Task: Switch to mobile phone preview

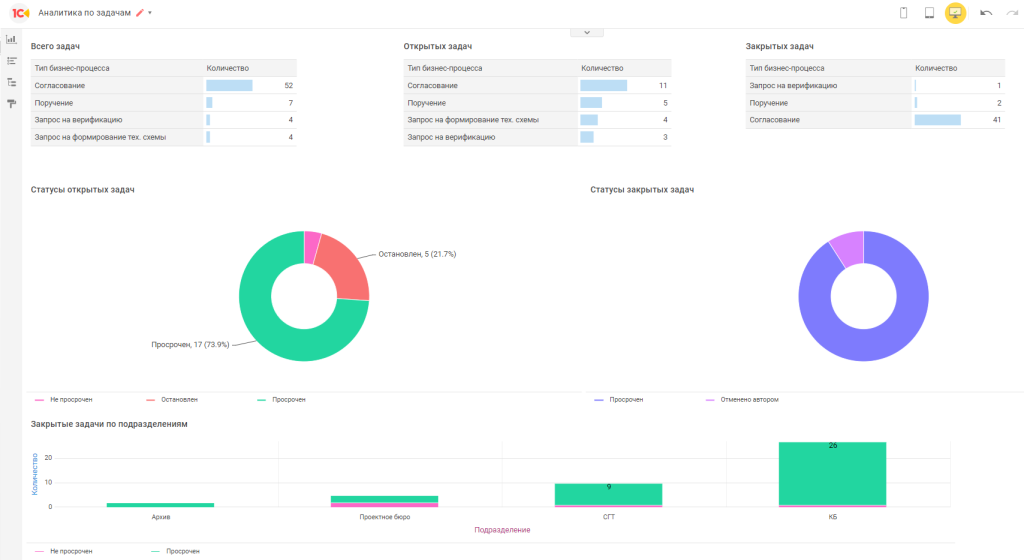Action: [x=903, y=13]
